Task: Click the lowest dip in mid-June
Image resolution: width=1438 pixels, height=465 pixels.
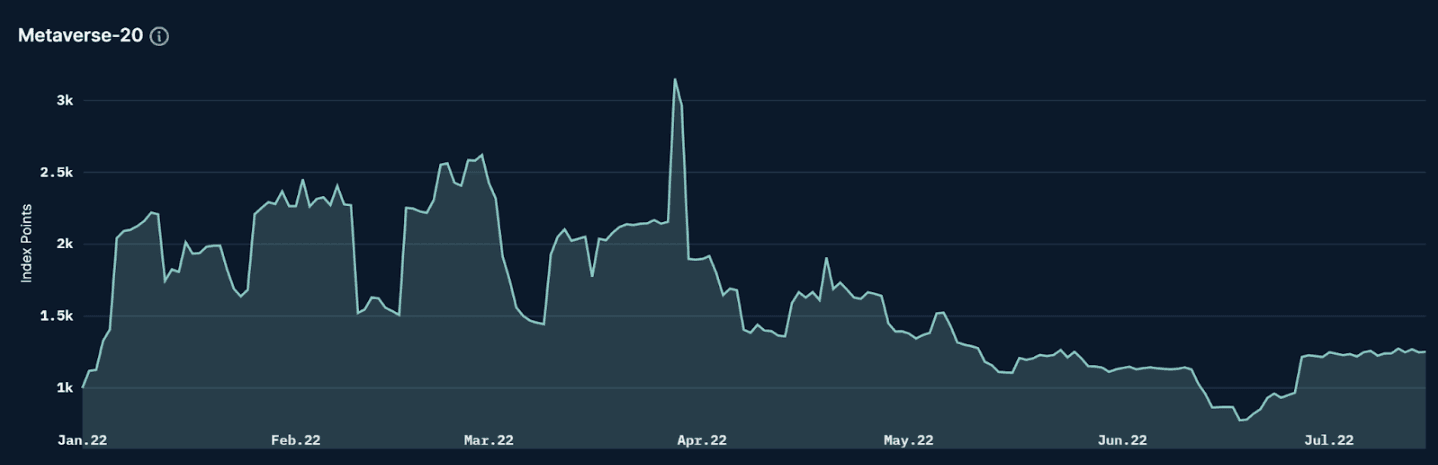Action: point(1241,420)
